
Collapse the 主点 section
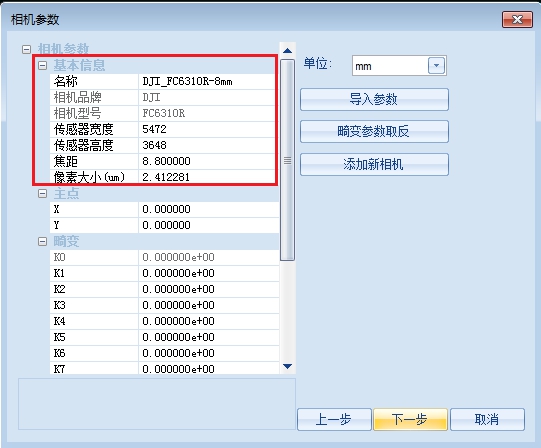pos(42,193)
